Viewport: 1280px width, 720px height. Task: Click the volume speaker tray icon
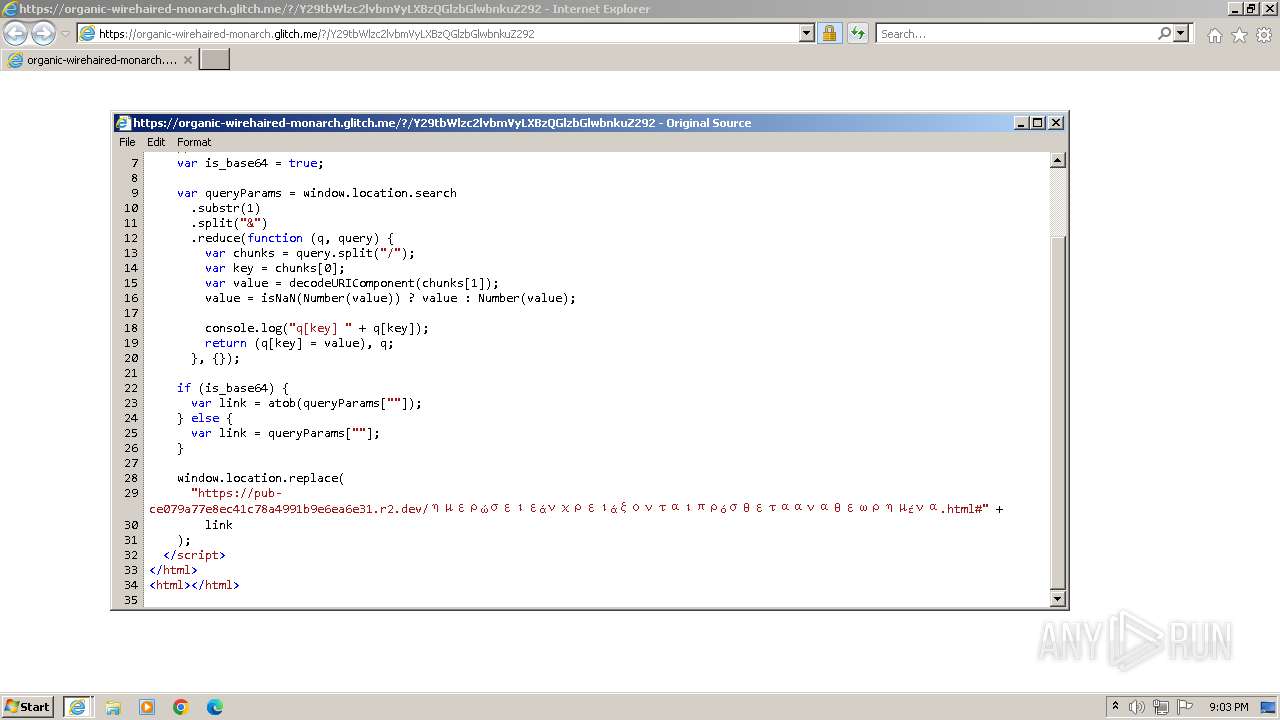pos(1137,707)
